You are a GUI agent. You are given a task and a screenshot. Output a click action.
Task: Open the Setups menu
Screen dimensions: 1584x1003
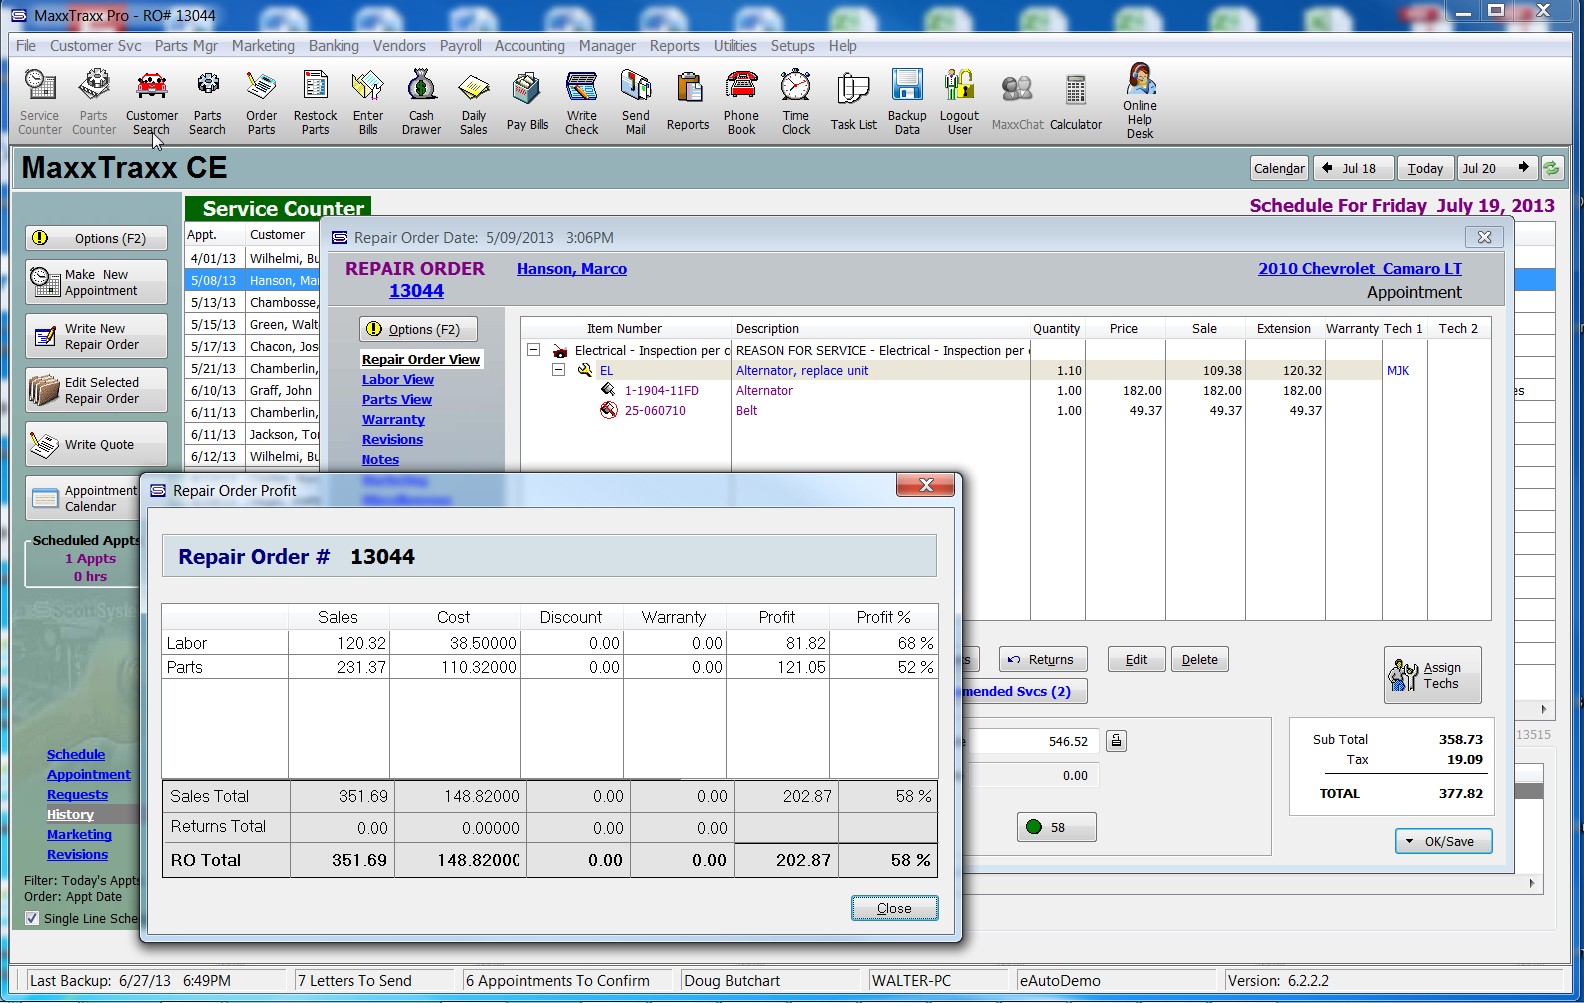792,46
